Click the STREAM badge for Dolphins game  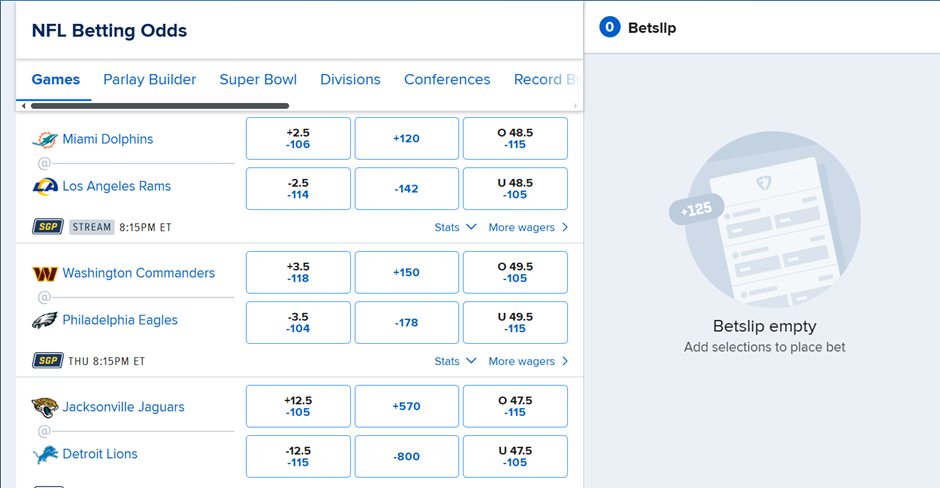coord(92,227)
